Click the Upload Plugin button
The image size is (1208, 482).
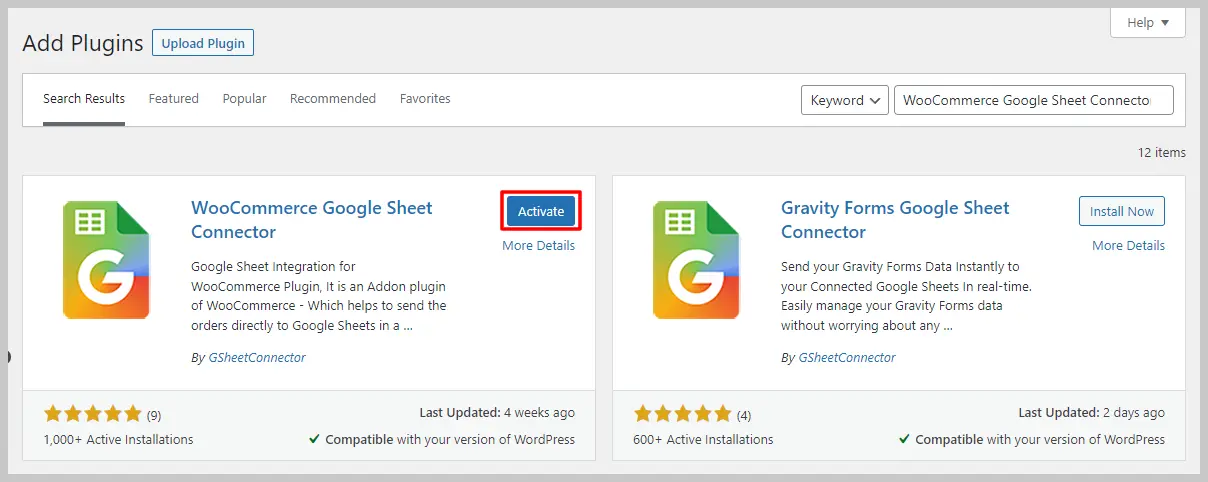203,43
